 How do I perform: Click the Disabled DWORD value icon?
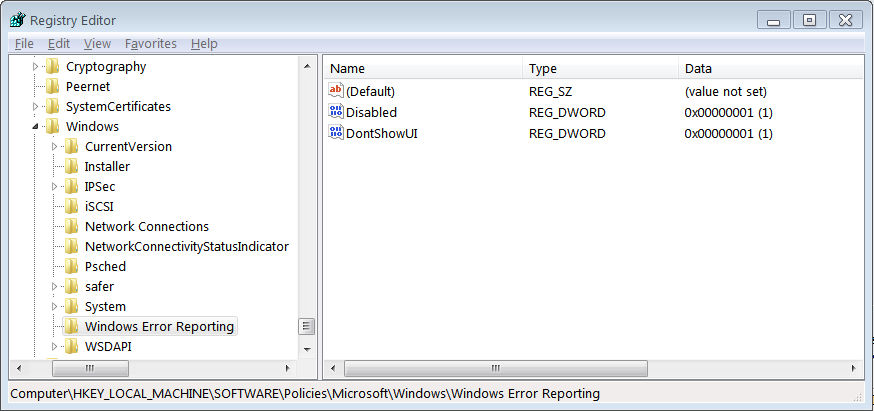click(336, 112)
